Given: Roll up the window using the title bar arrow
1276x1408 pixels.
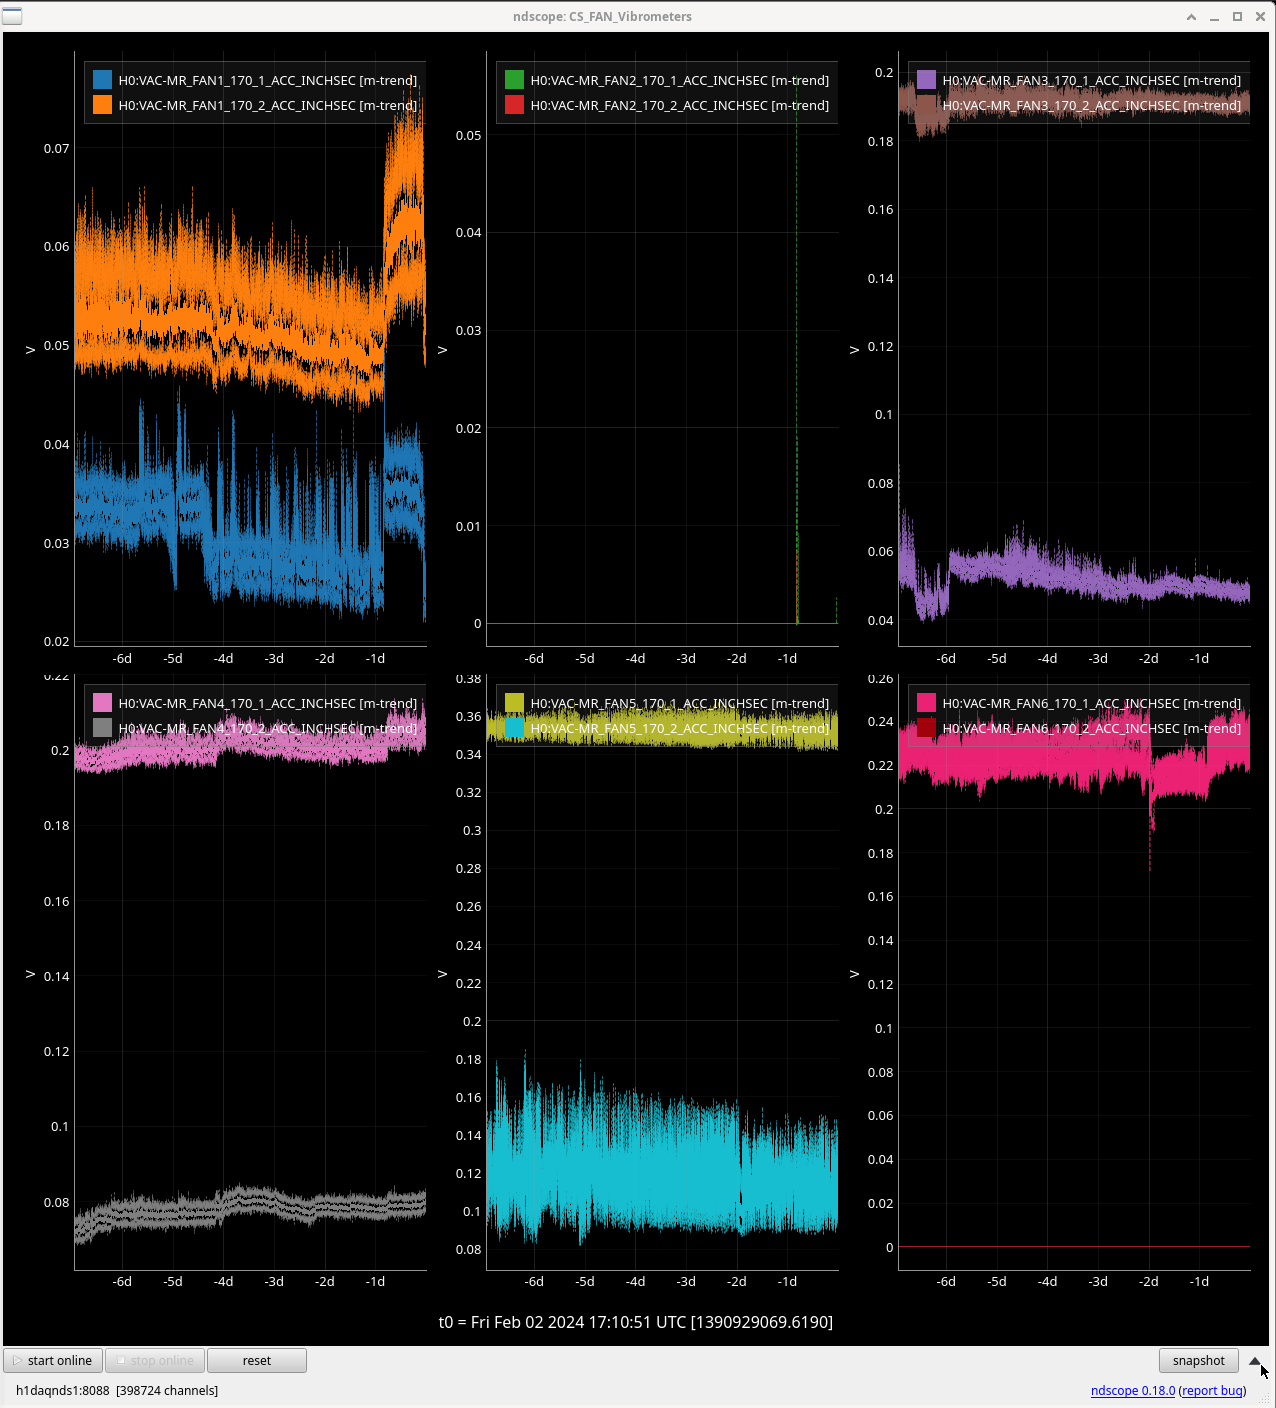Looking at the screenshot, I should (x=1191, y=17).
